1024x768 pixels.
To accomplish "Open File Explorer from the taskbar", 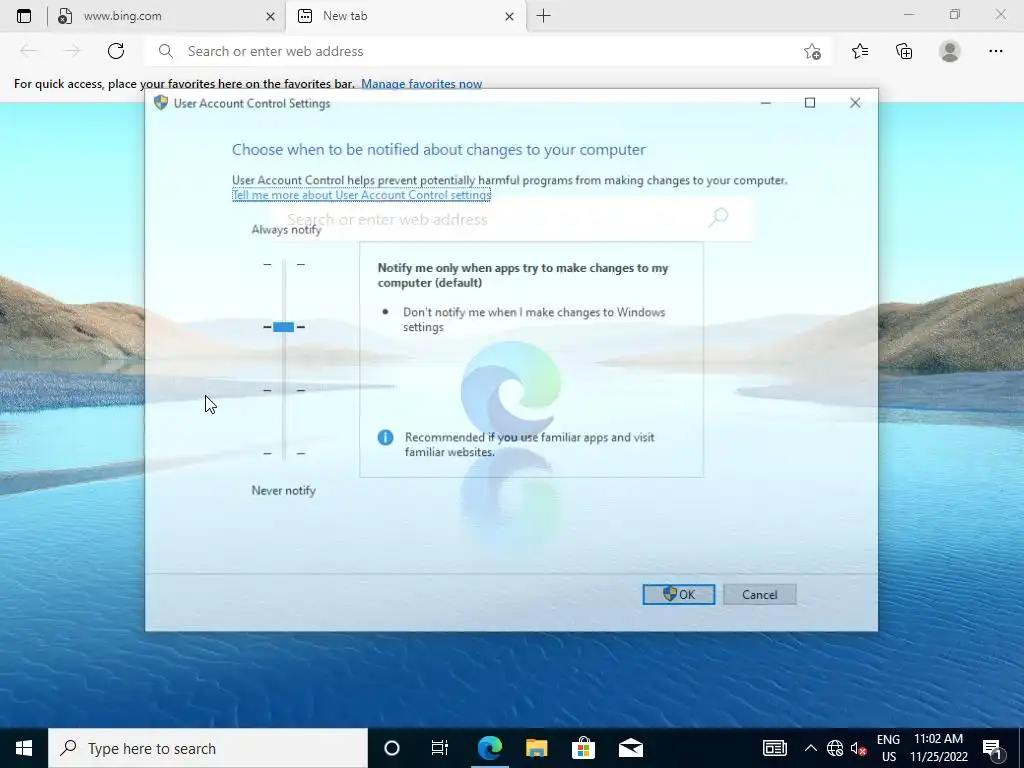I will (536, 748).
